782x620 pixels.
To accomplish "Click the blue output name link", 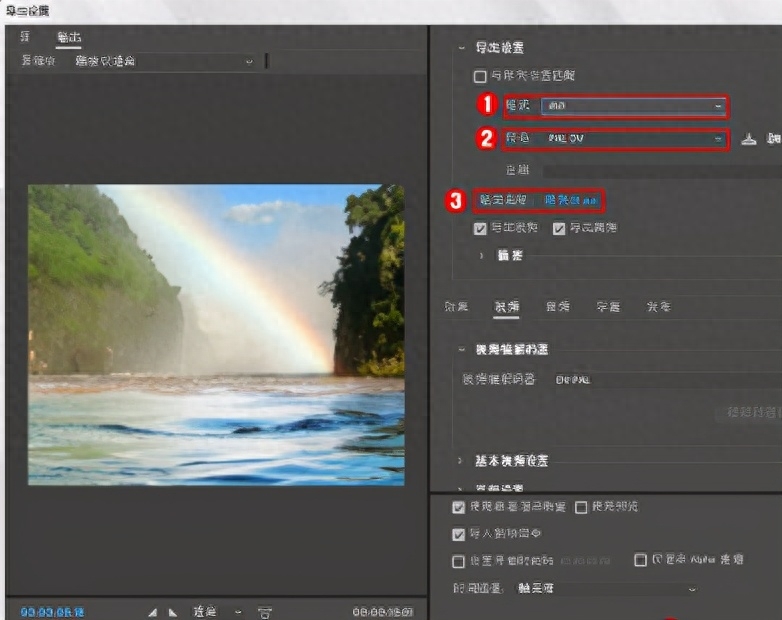I will (x=572, y=201).
